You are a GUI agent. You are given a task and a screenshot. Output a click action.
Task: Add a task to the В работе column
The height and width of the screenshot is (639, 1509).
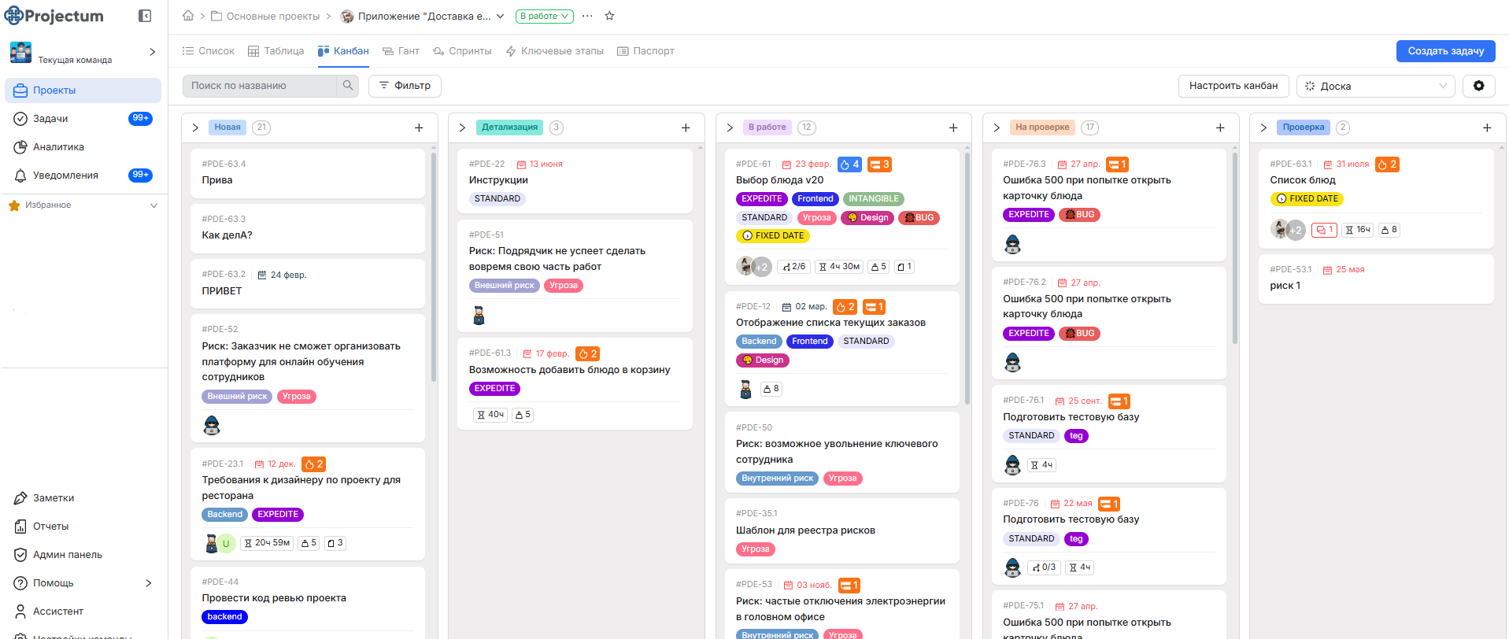[x=953, y=128]
